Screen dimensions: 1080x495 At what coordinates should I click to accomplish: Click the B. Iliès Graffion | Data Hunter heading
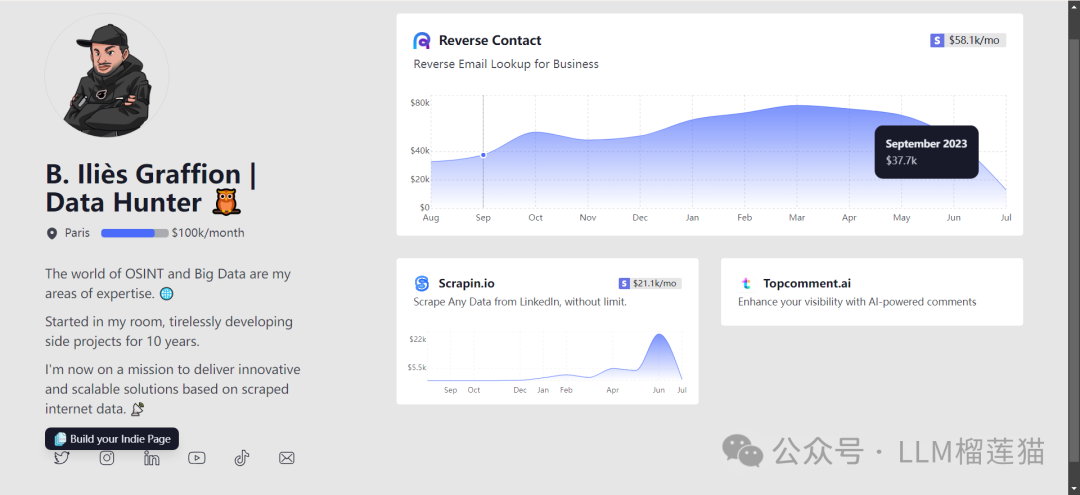(152, 188)
